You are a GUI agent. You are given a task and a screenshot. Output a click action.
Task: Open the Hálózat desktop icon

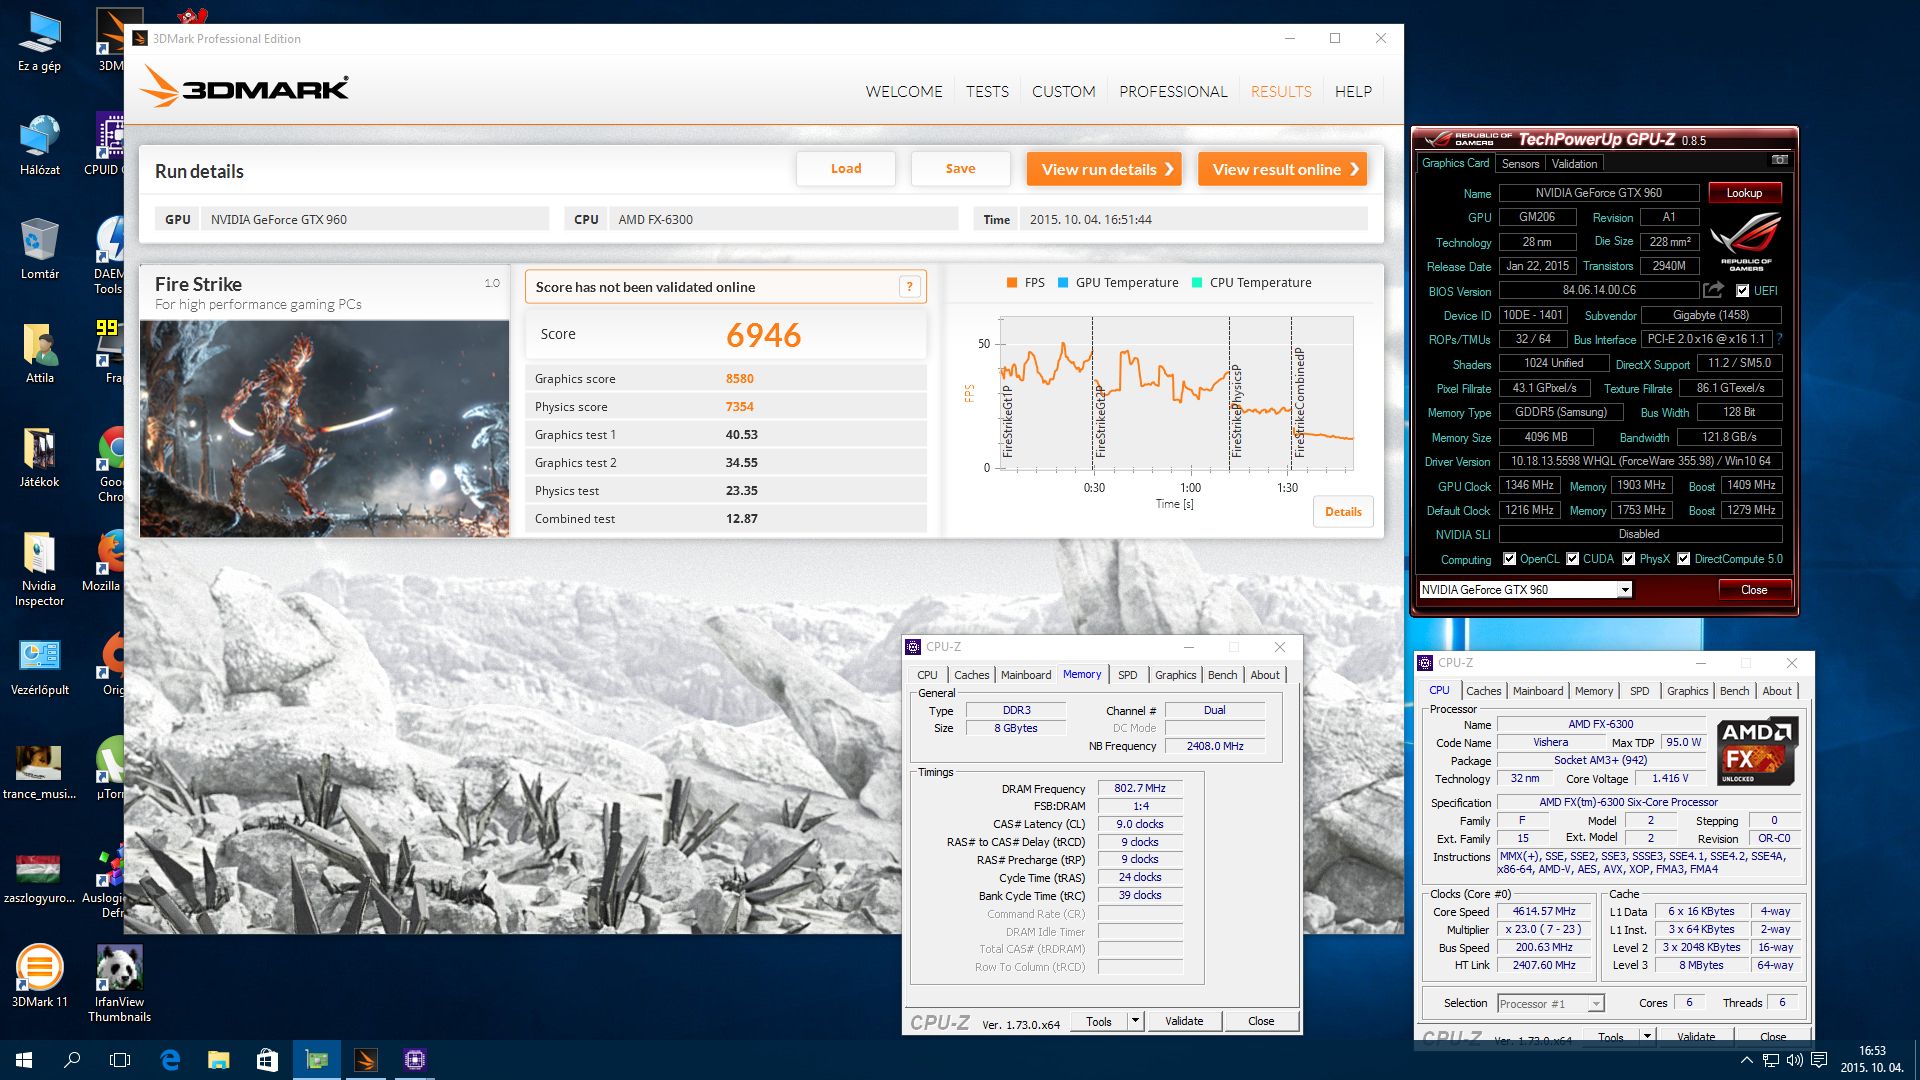(x=39, y=146)
